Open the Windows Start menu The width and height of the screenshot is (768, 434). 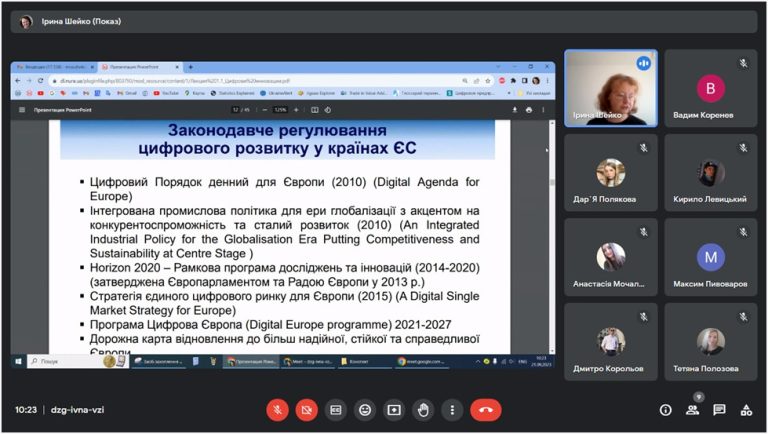(18, 362)
